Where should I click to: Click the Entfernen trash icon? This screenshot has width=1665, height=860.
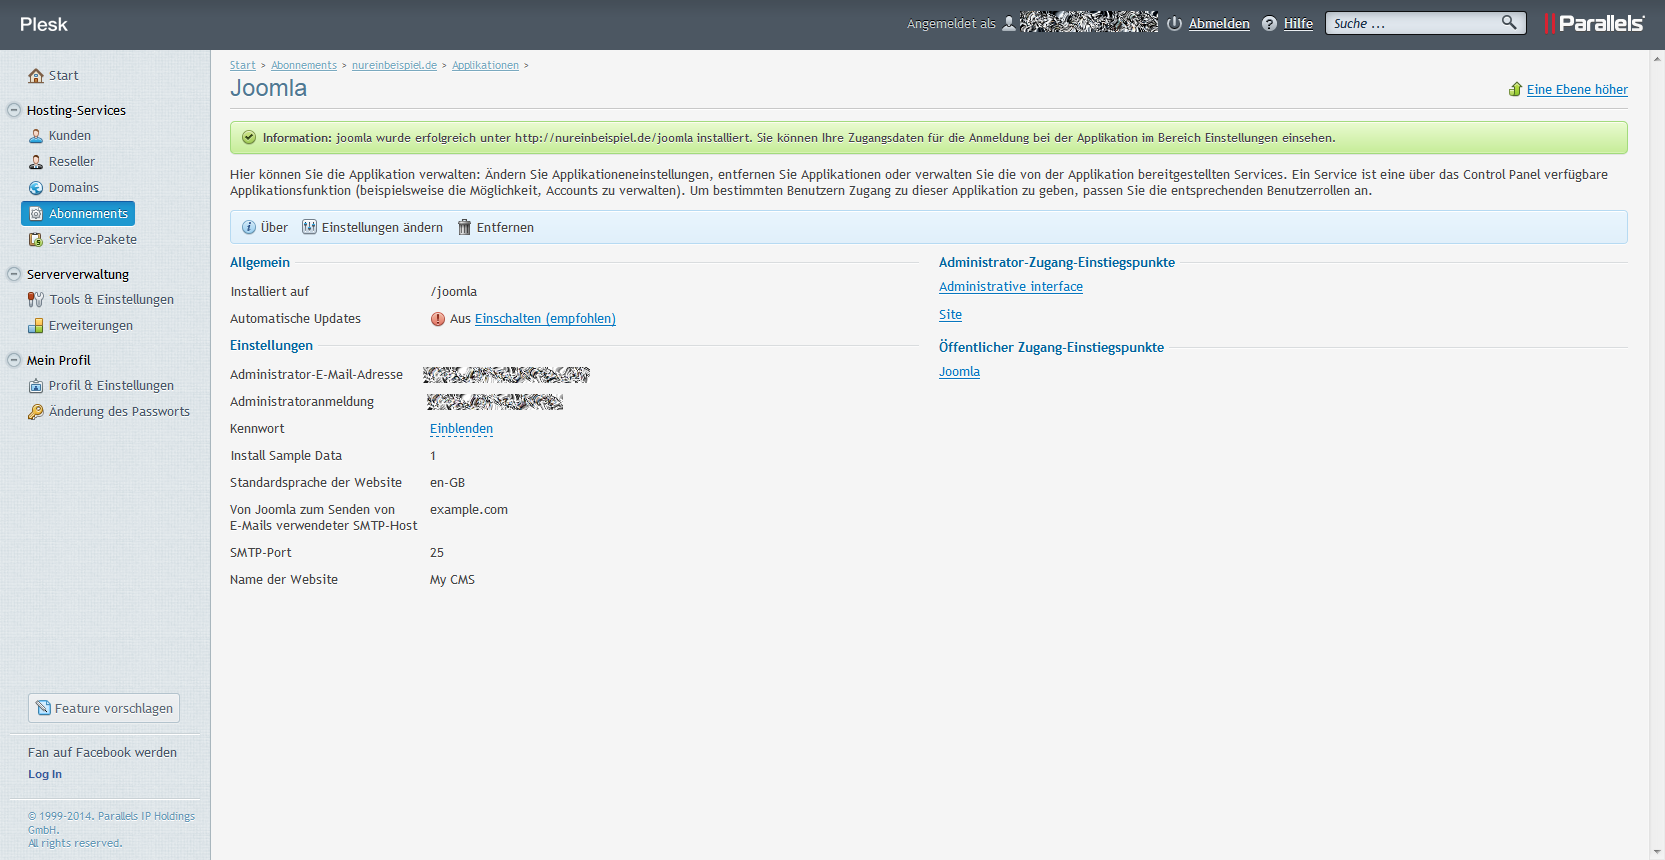coord(464,228)
